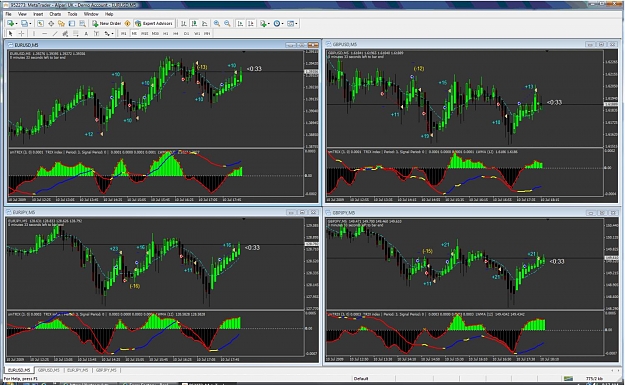Select H1 timeframe

(x=165, y=33)
